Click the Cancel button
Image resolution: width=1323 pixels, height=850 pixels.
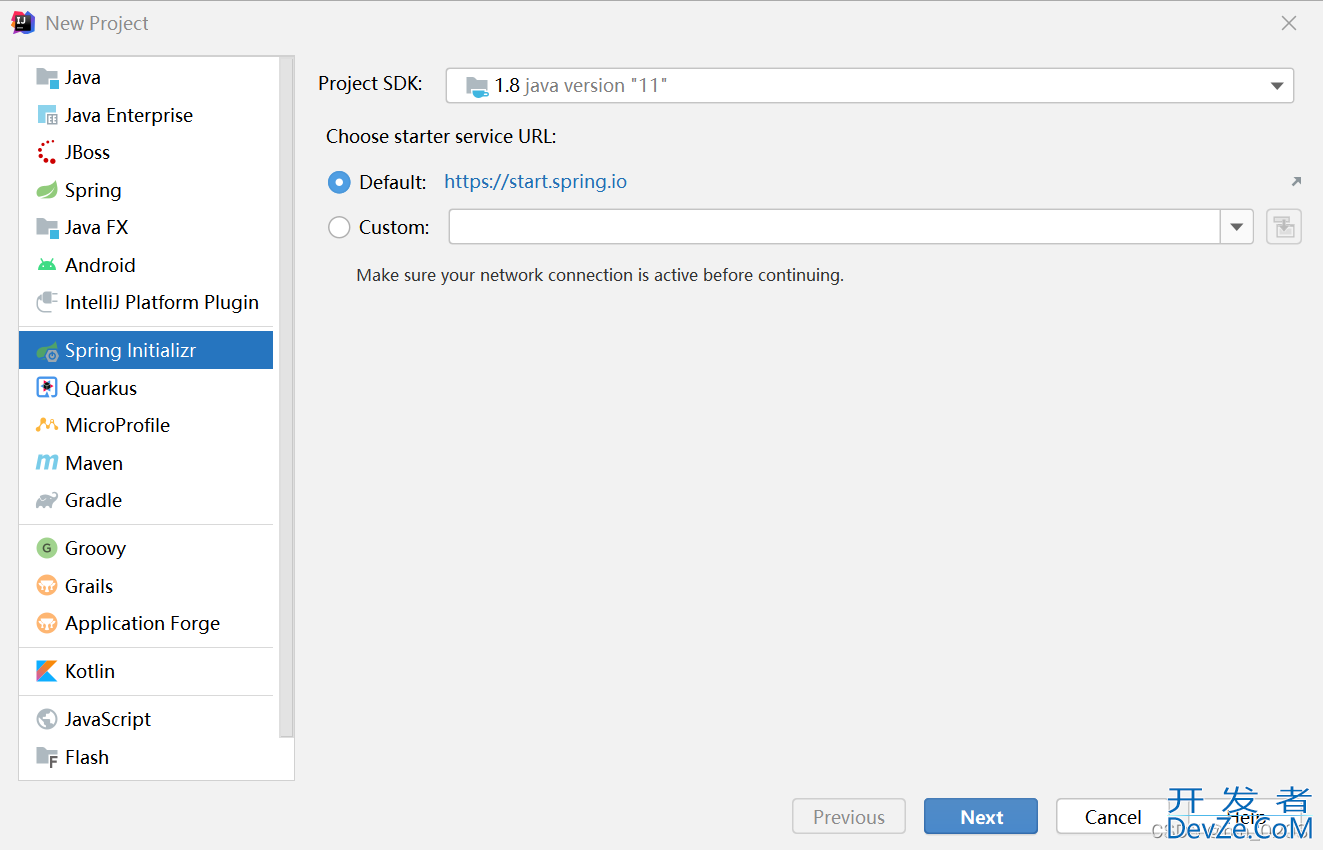[1113, 817]
